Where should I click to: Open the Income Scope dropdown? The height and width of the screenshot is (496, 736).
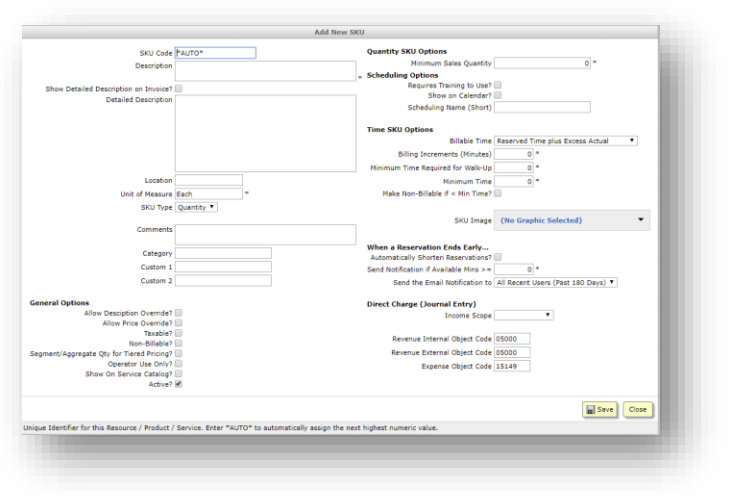(x=524, y=315)
